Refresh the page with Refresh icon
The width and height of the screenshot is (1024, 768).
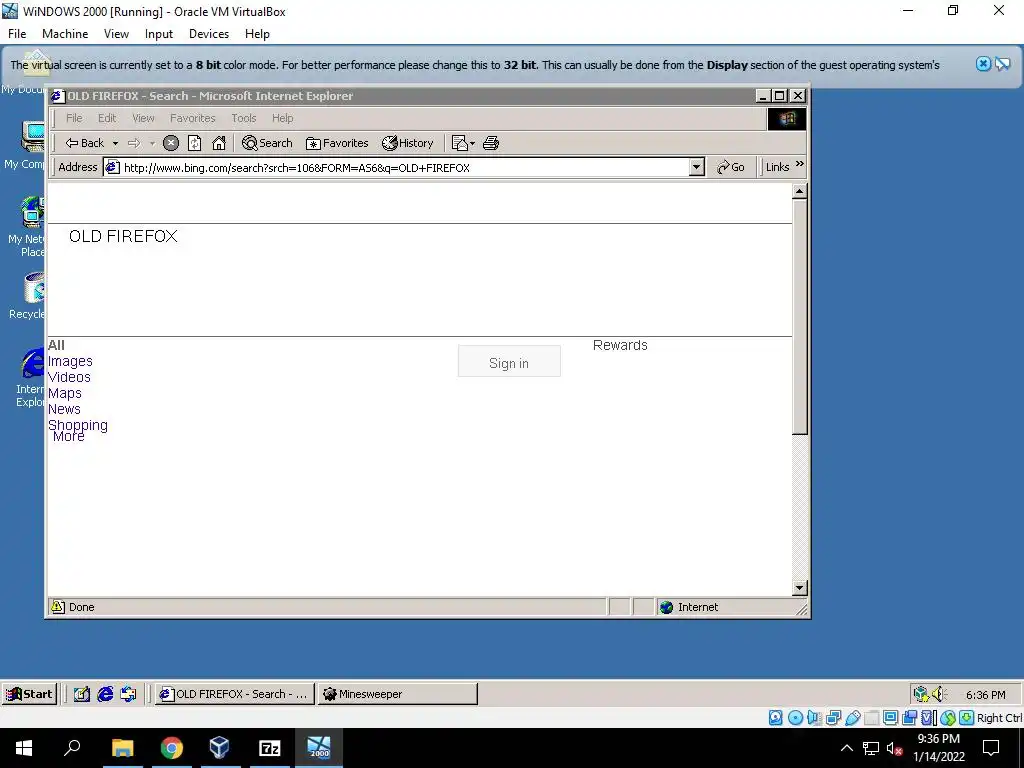click(x=195, y=143)
